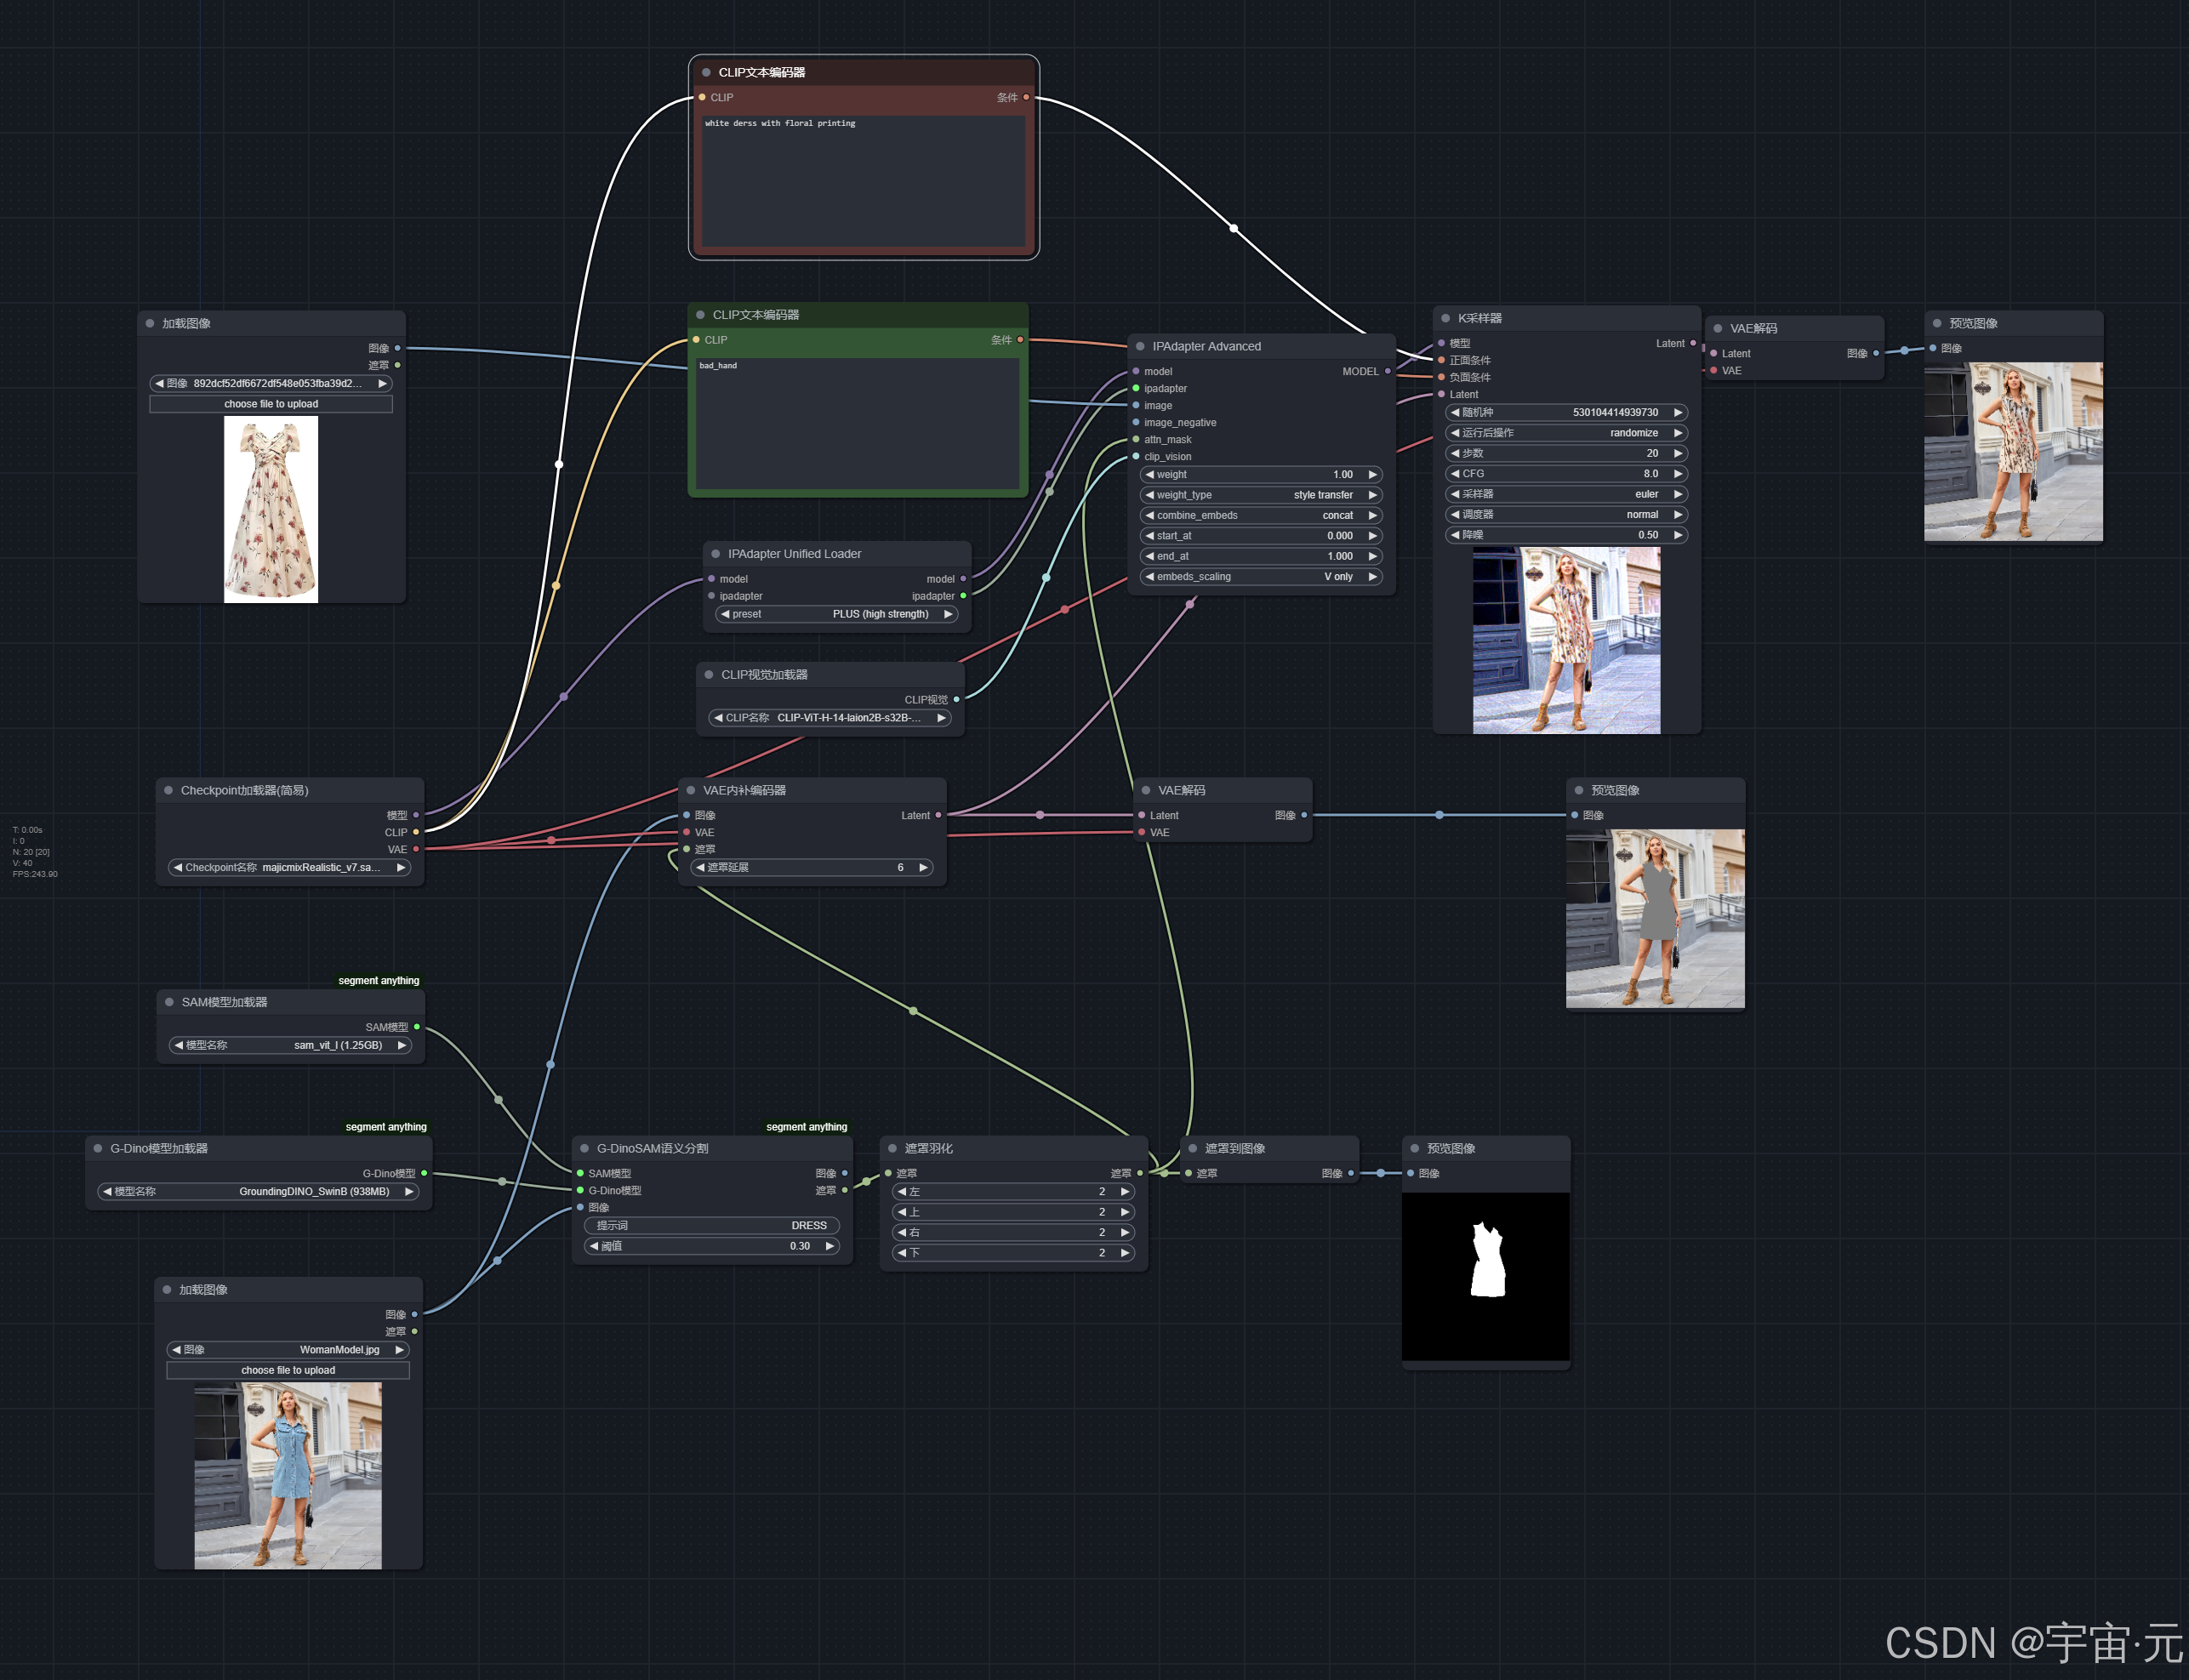Open the weight_type style transfer dropdown
Image resolution: width=2189 pixels, height=1680 pixels.
[x=1260, y=495]
